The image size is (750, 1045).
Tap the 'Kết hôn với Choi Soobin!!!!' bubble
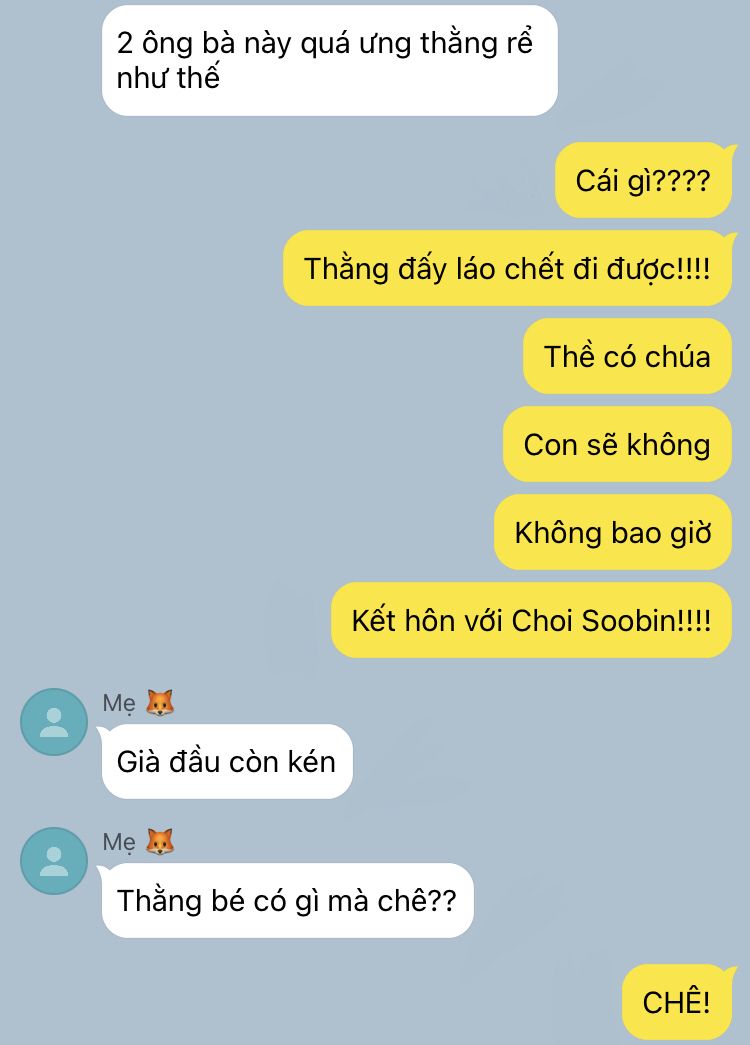[x=531, y=620]
